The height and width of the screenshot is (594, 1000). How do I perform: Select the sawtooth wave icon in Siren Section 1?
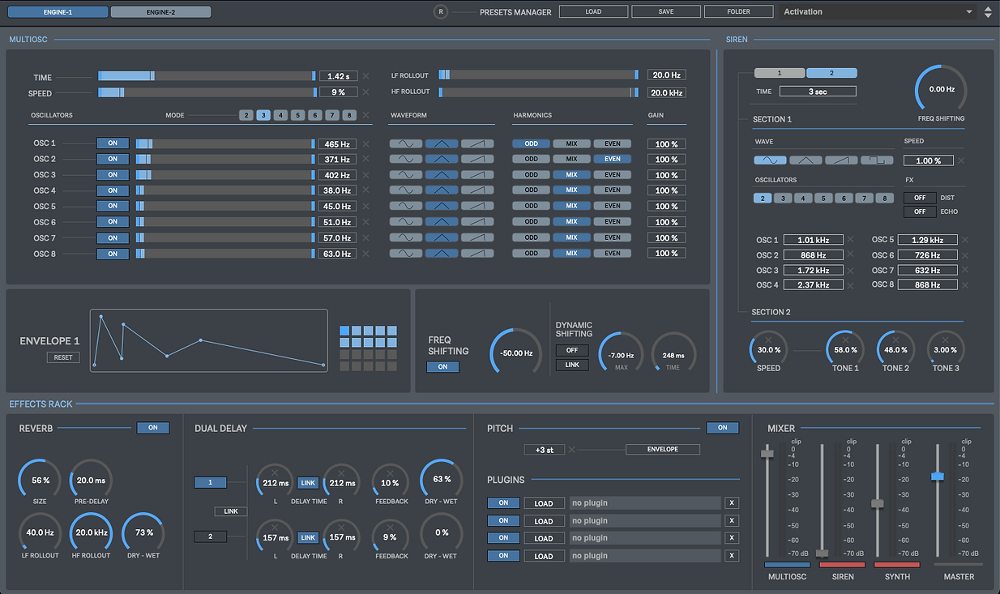[838, 160]
